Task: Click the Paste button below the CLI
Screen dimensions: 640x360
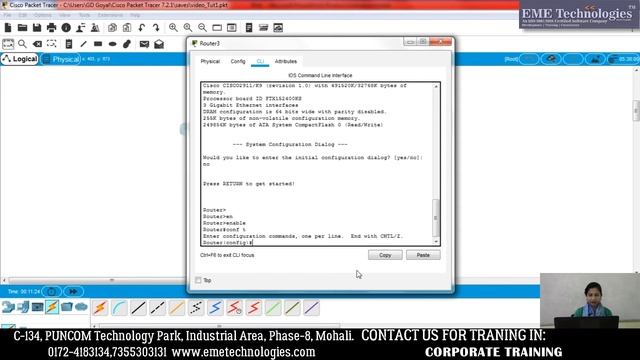Action: tap(423, 255)
